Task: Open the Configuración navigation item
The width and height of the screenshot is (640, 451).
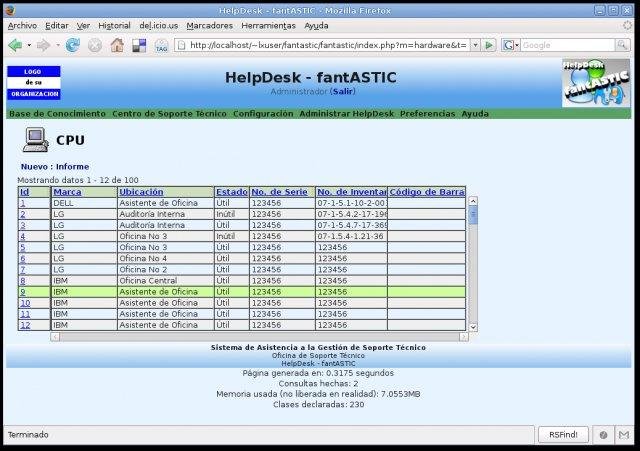Action: tap(263, 114)
